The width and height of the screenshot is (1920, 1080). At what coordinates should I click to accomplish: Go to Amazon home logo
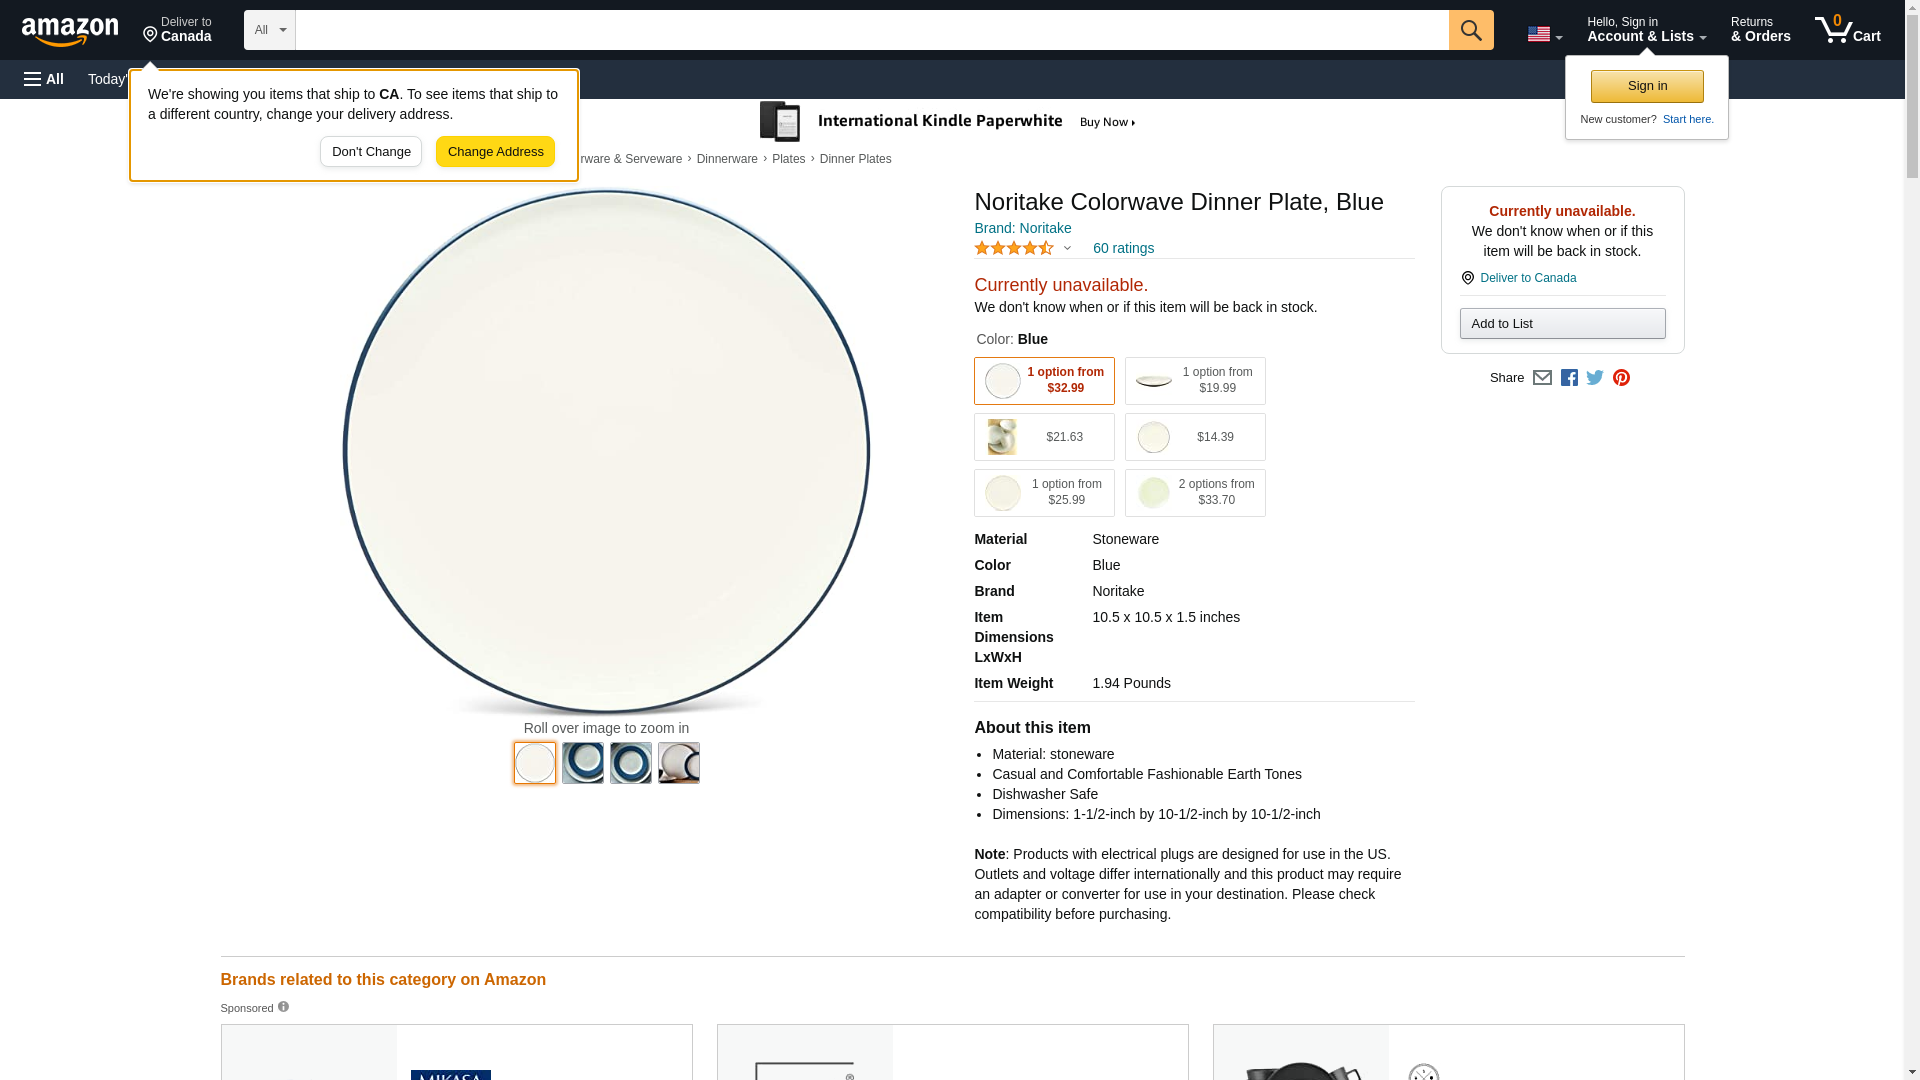pyautogui.click(x=70, y=31)
